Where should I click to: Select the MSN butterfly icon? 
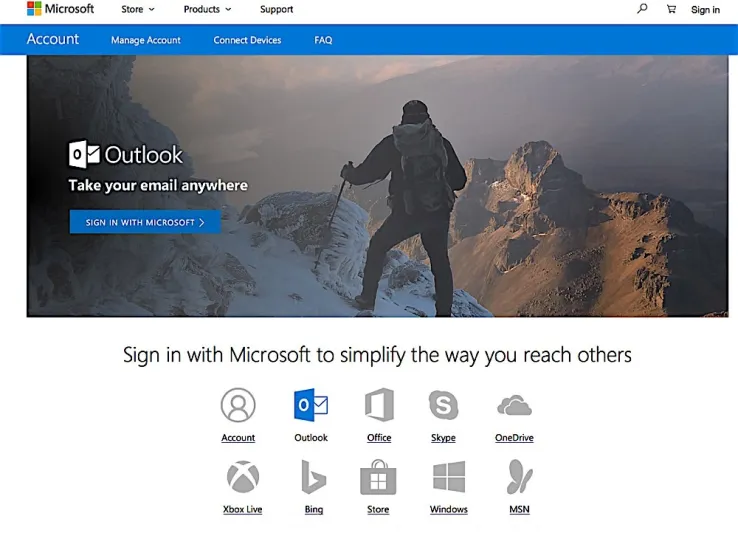click(x=519, y=477)
